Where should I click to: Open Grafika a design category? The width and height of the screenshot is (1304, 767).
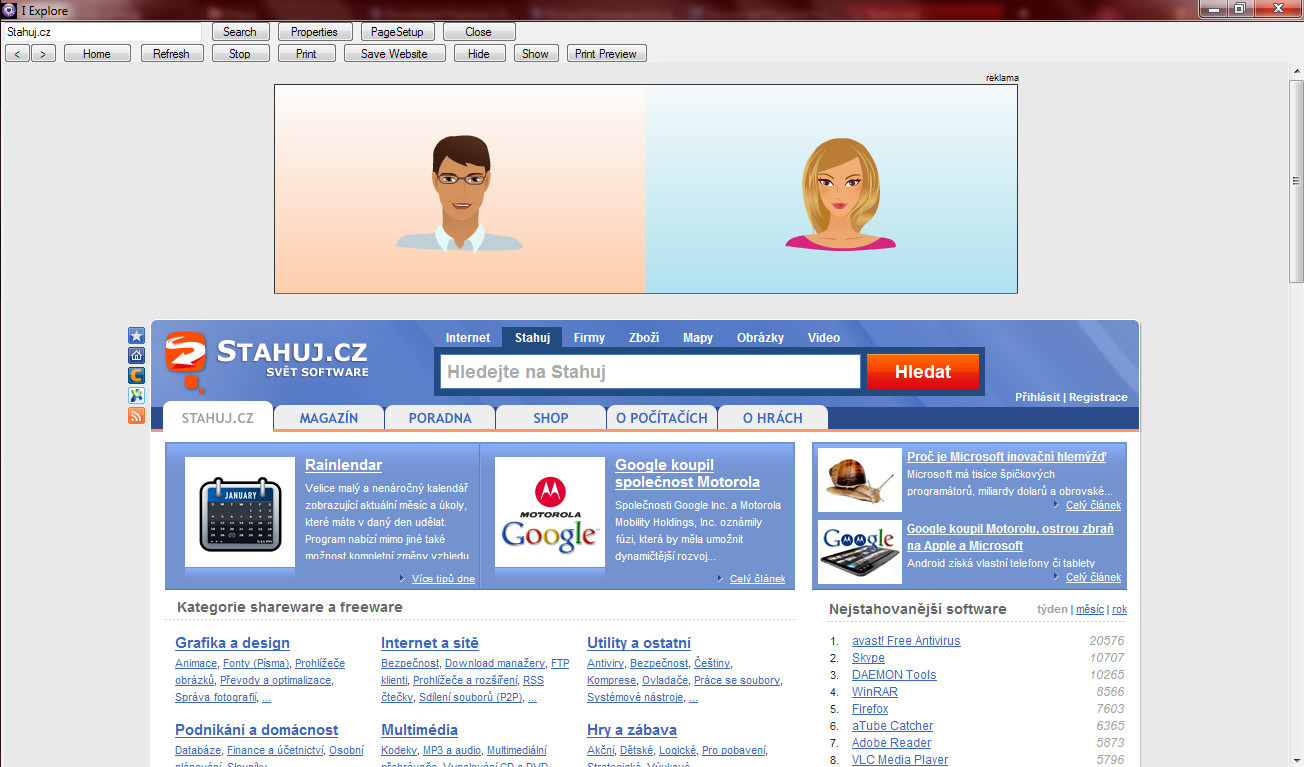232,643
